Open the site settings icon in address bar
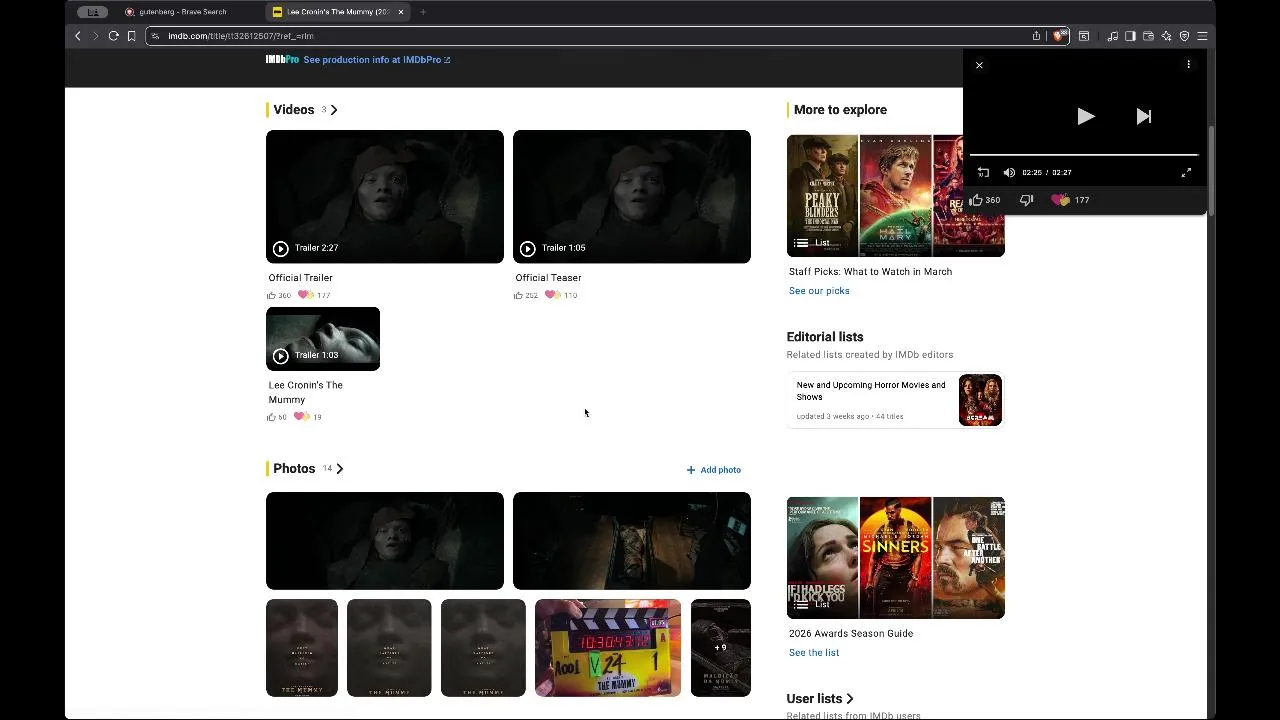Screen dimensions: 1280x720 [155, 36]
